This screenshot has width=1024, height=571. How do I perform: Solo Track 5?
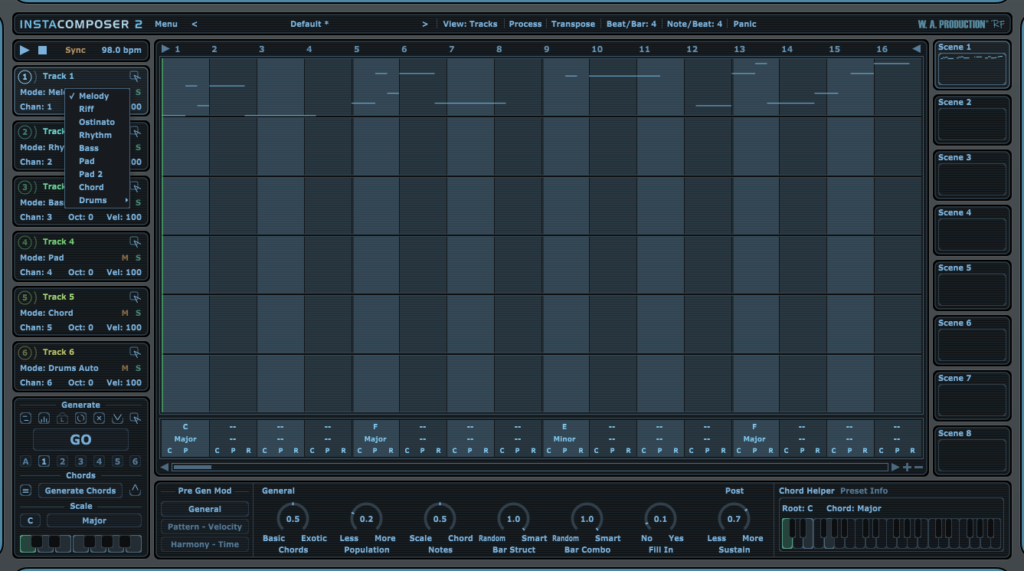138,313
